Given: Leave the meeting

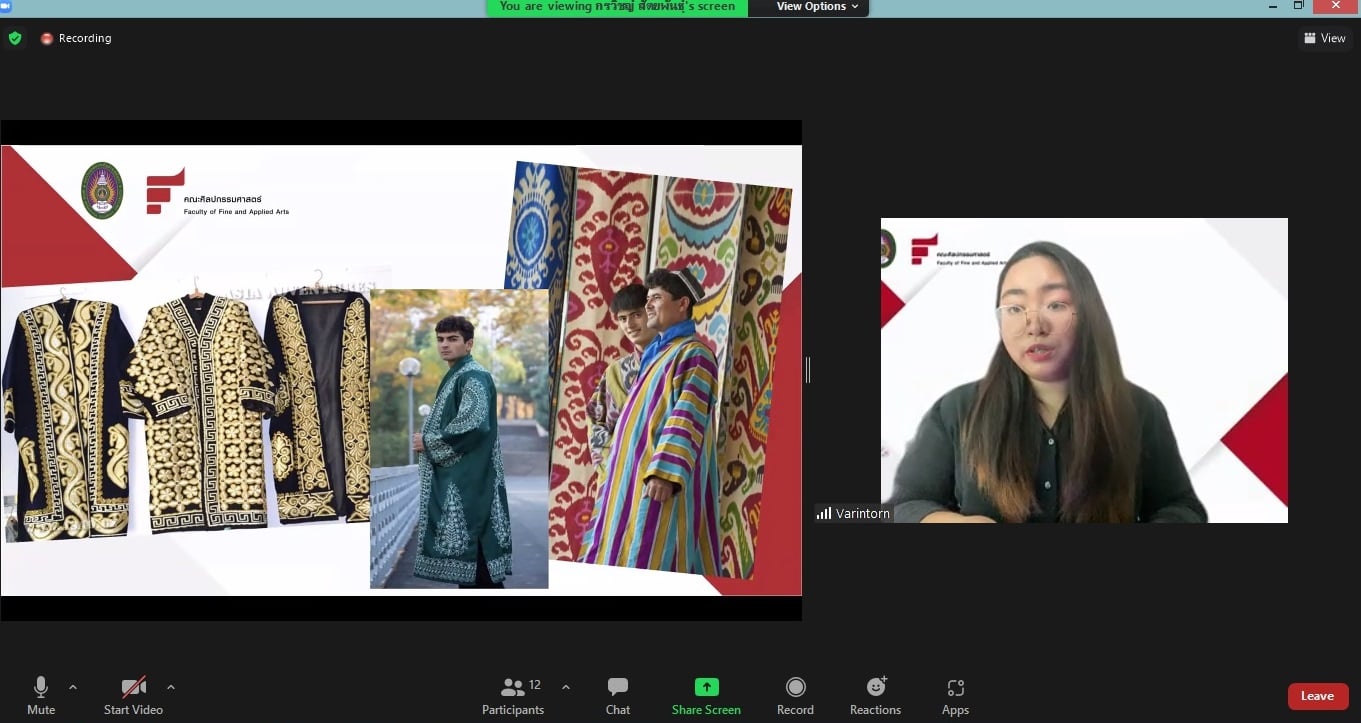Looking at the screenshot, I should tap(1317, 696).
